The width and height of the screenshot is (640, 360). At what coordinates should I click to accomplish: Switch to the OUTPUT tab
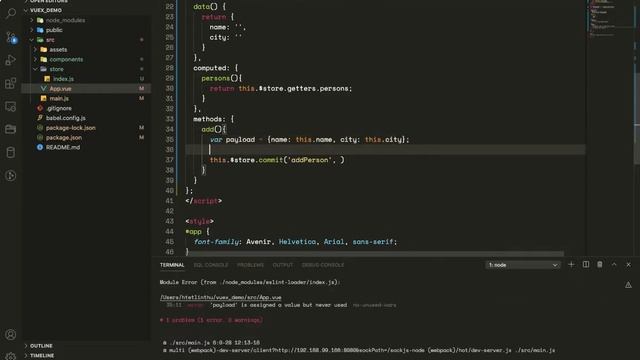282,265
